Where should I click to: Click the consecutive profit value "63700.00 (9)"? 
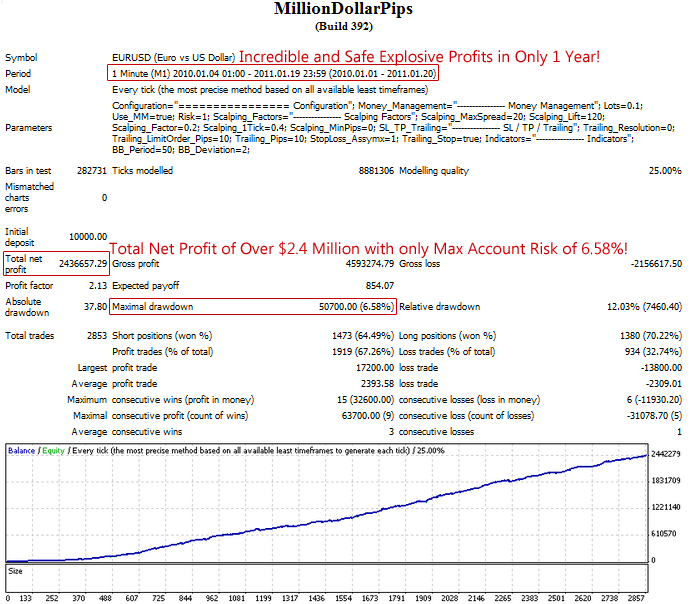click(x=368, y=416)
